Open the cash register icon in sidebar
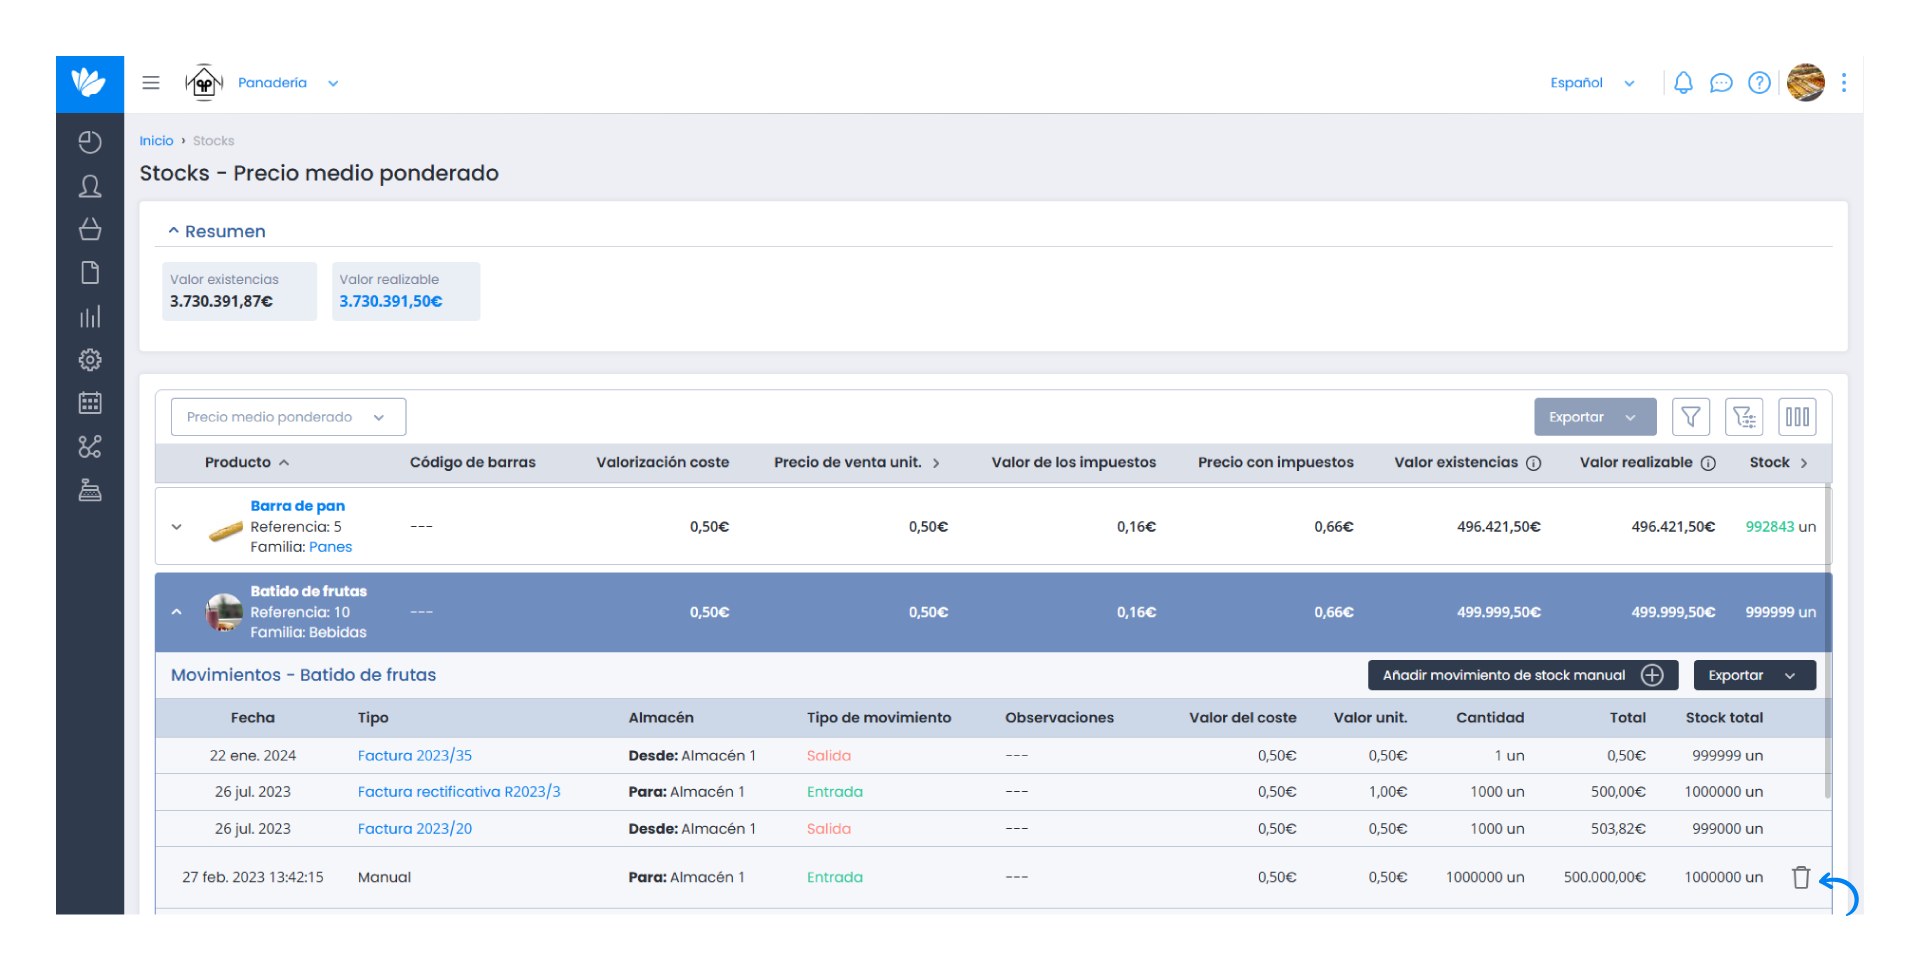Image resolution: width=1920 pixels, height=971 pixels. pos(90,490)
